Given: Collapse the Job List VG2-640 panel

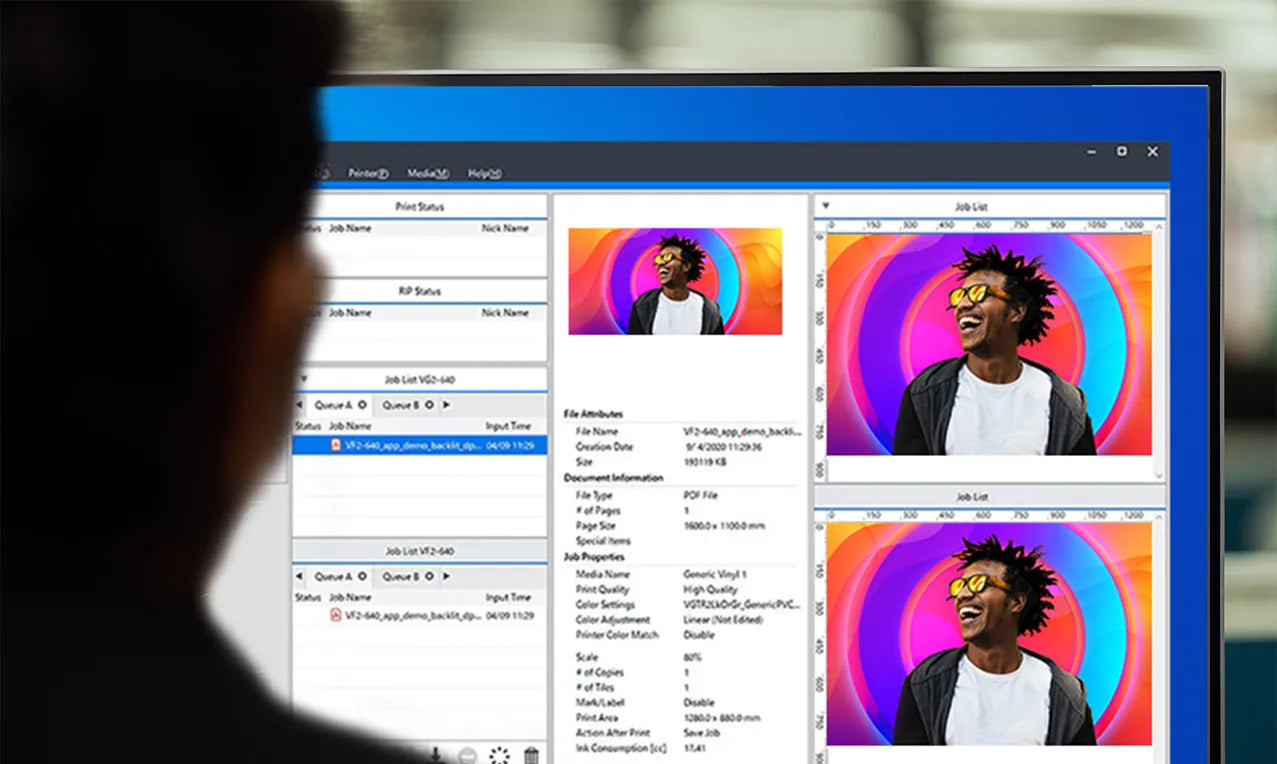Looking at the screenshot, I should point(304,380).
